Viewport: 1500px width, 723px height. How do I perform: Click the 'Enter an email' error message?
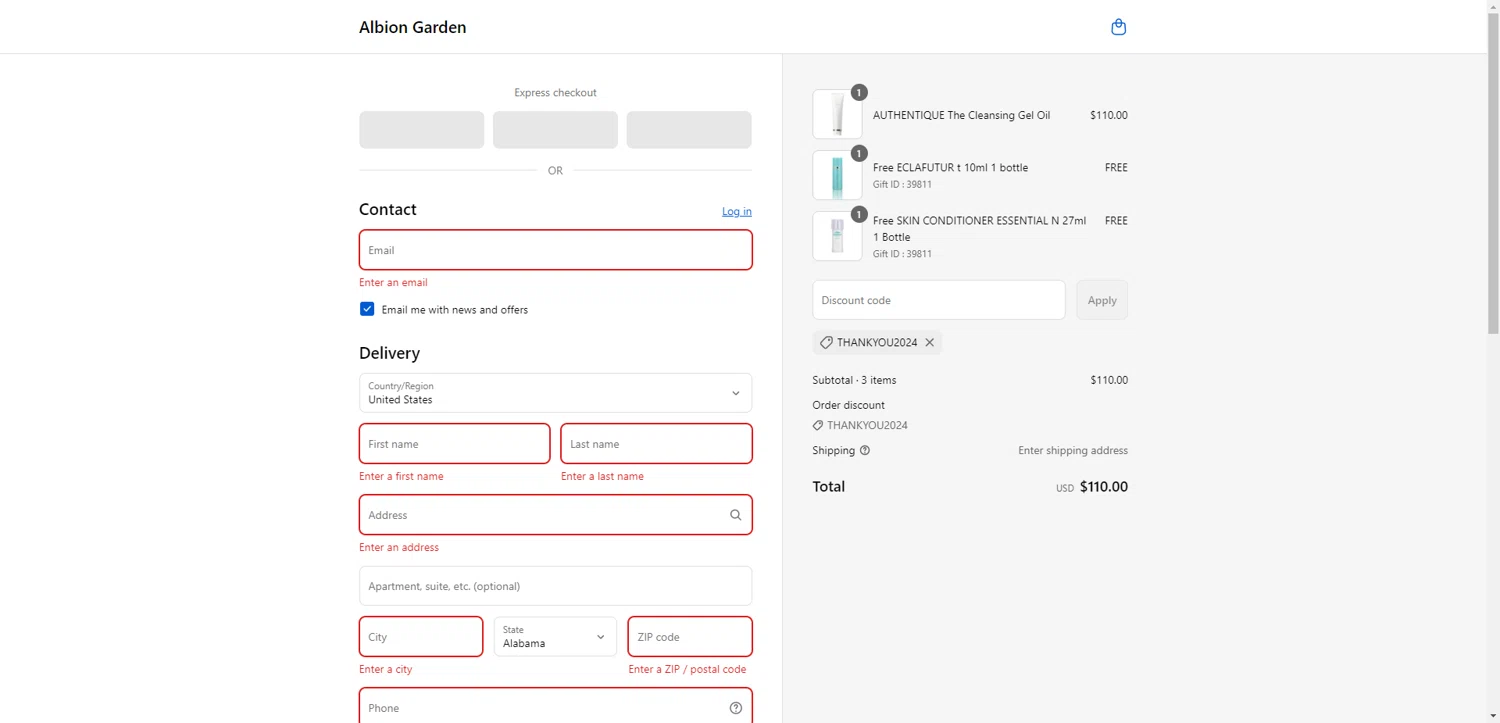pos(393,283)
